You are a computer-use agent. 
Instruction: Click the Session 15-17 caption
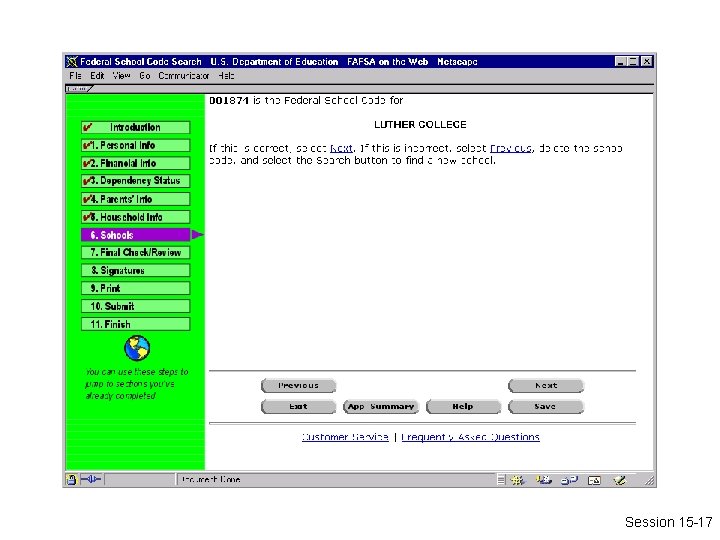(x=668, y=522)
